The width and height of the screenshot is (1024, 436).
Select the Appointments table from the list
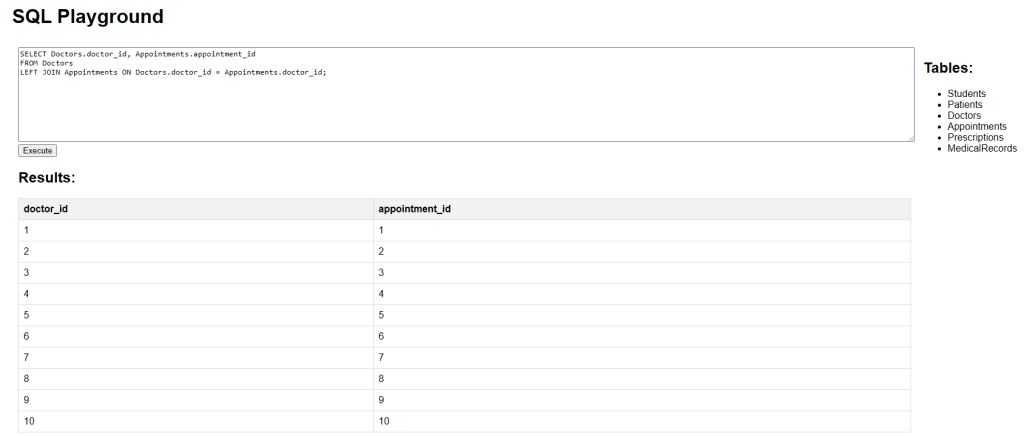click(x=977, y=127)
